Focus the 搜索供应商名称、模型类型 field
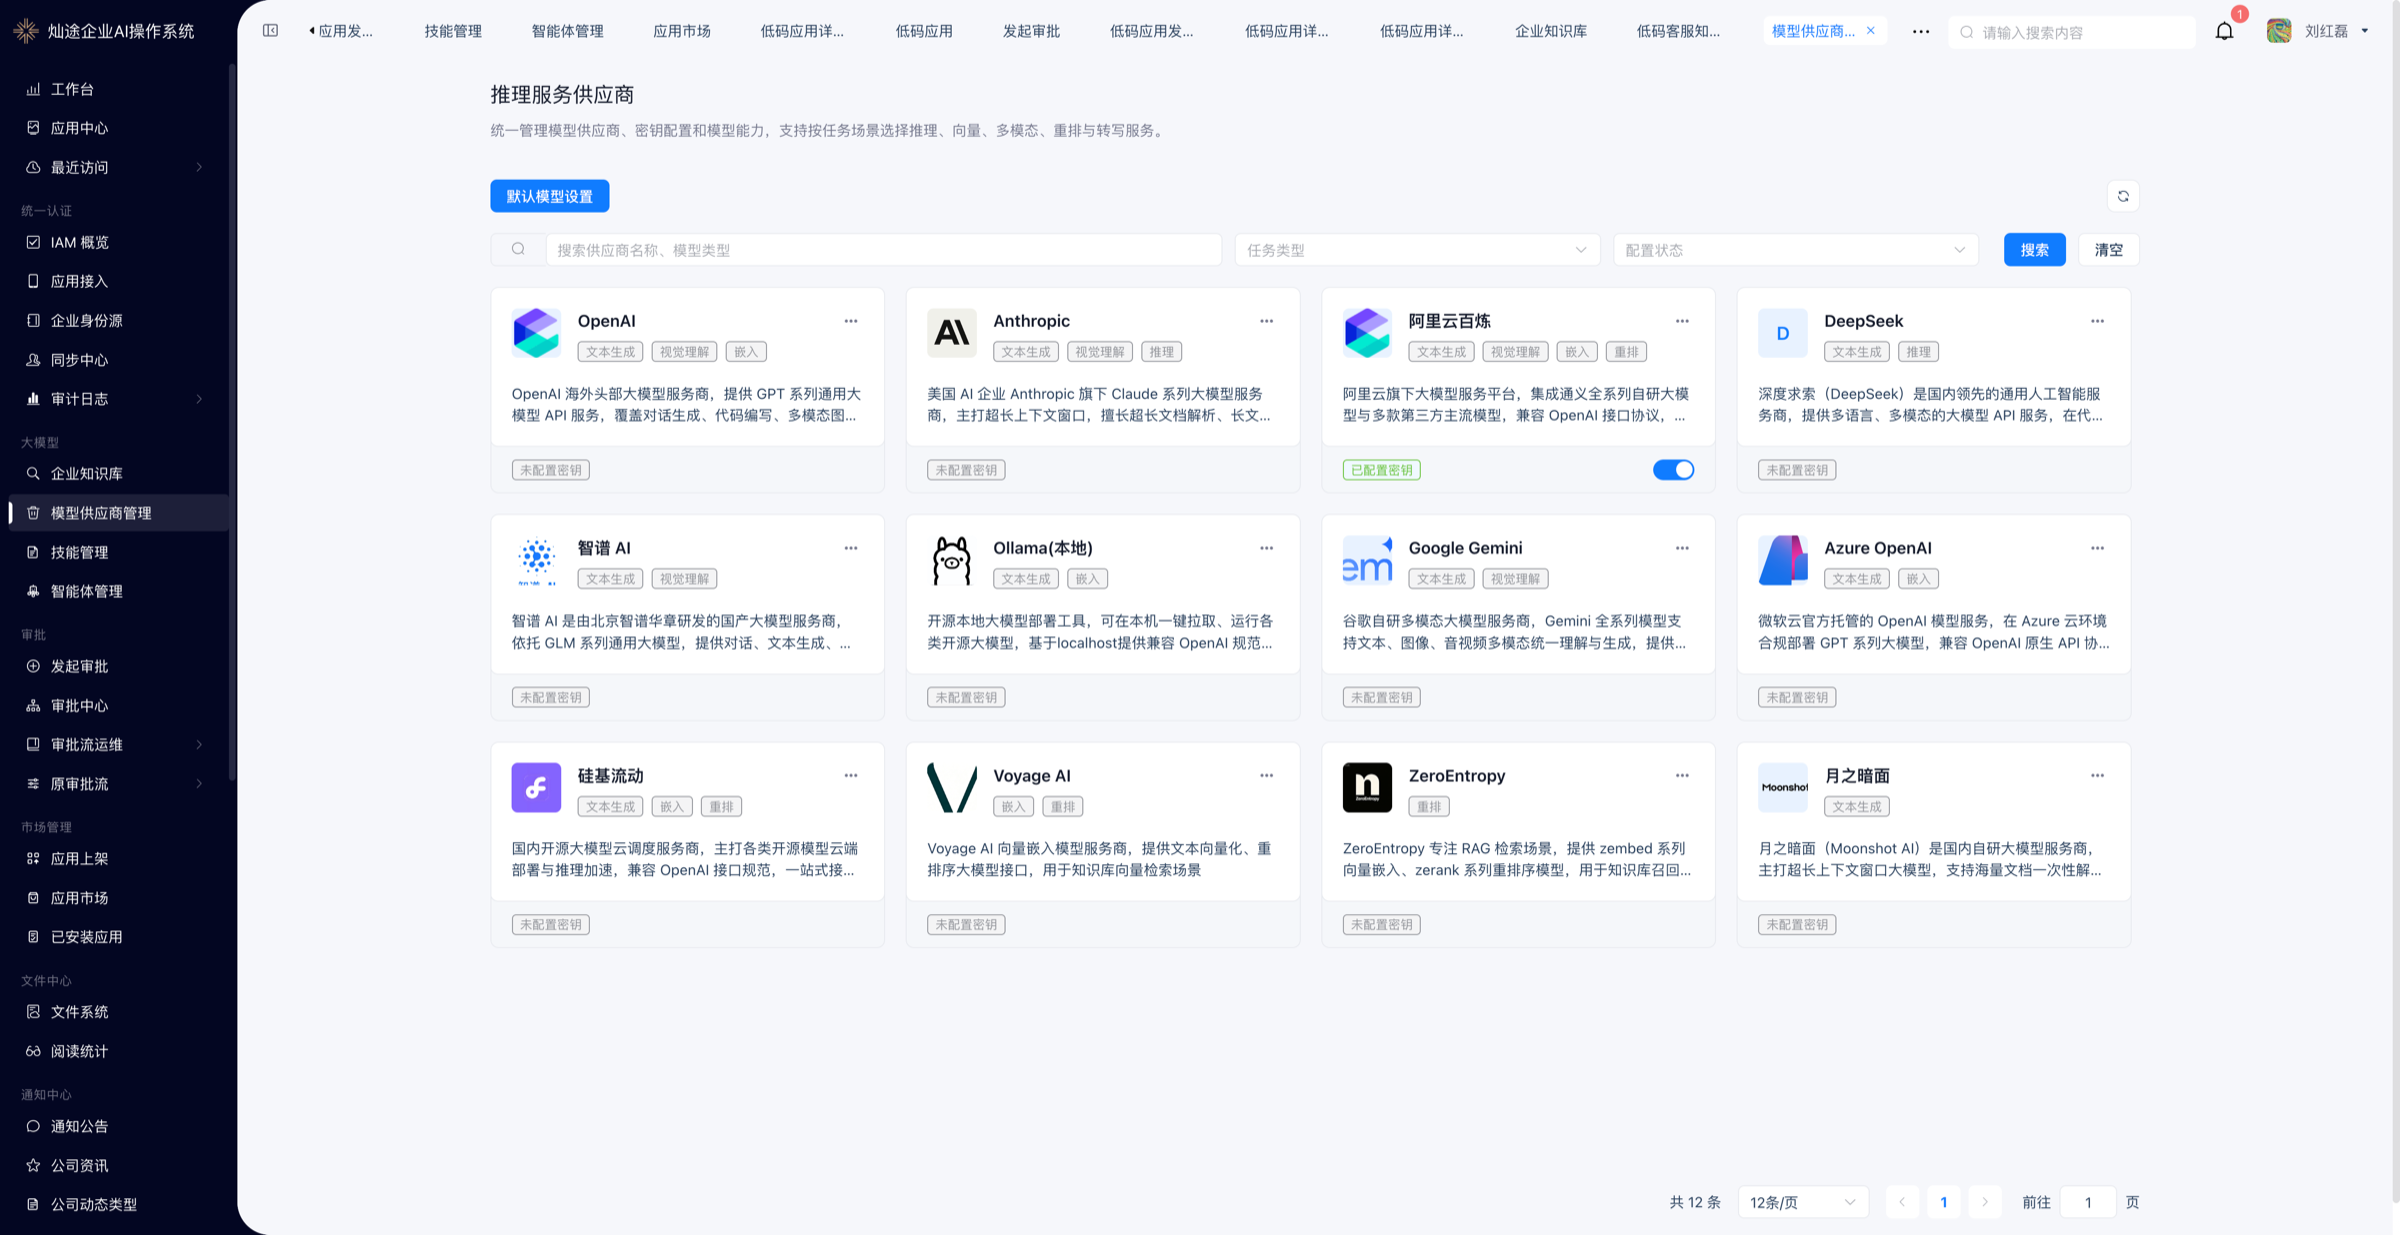The image size is (2400, 1235). 883,250
